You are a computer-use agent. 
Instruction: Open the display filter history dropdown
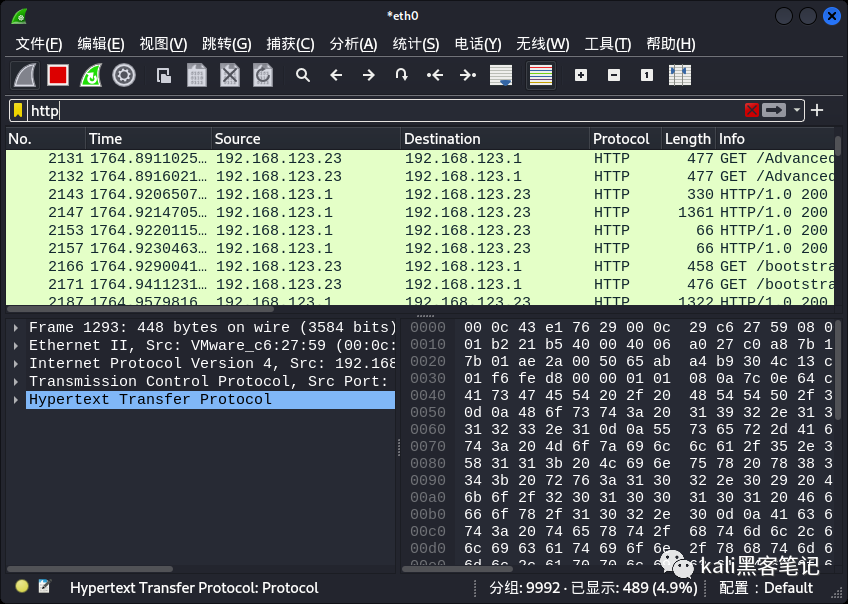pos(797,110)
